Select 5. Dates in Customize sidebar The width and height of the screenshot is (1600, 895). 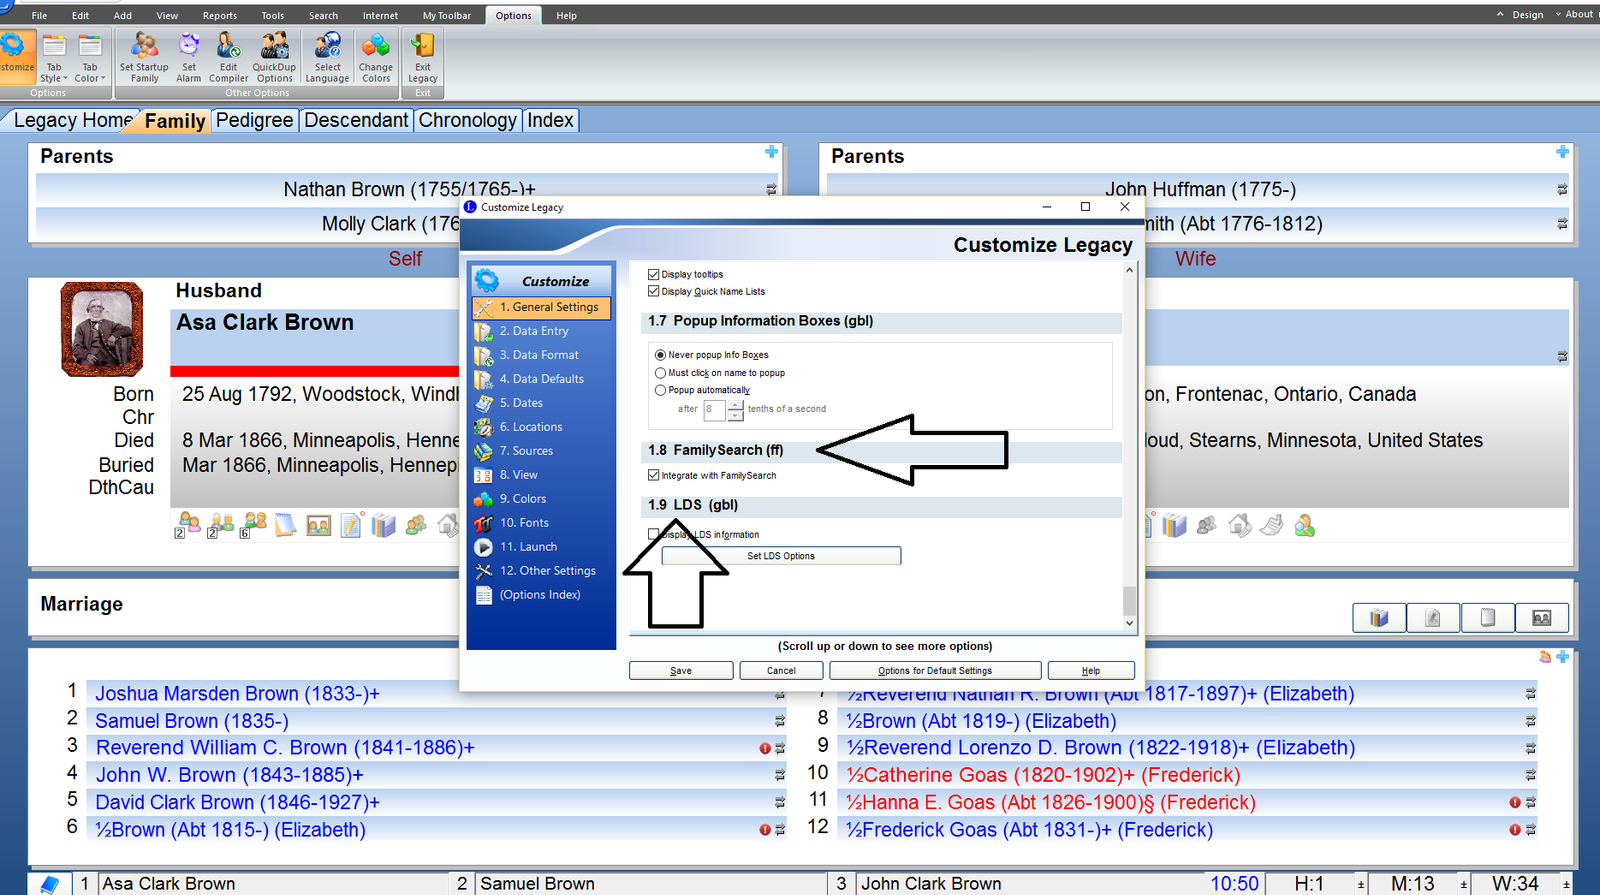pos(541,403)
